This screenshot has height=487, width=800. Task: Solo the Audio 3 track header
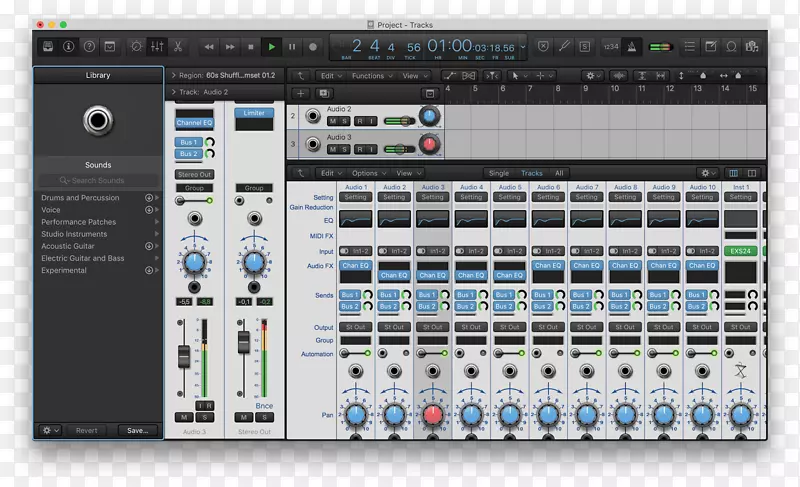(345, 149)
